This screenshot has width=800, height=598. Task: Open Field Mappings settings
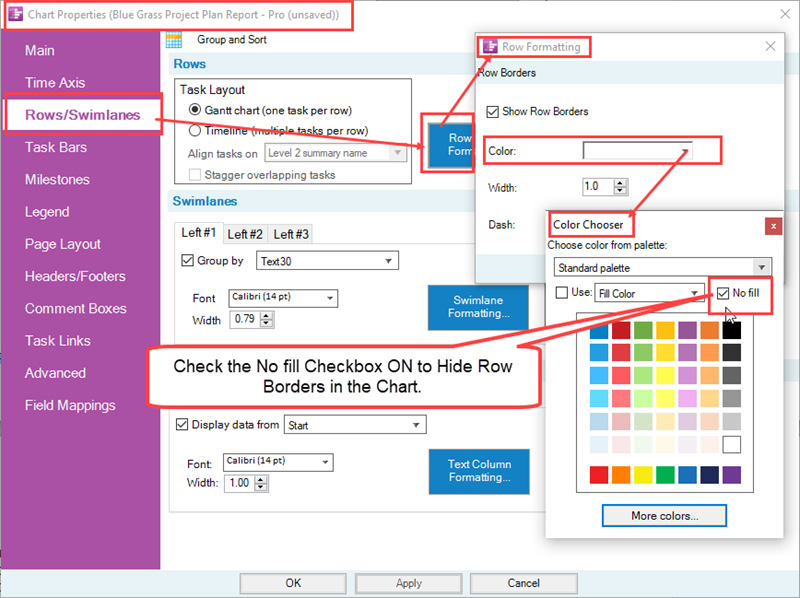(70, 405)
